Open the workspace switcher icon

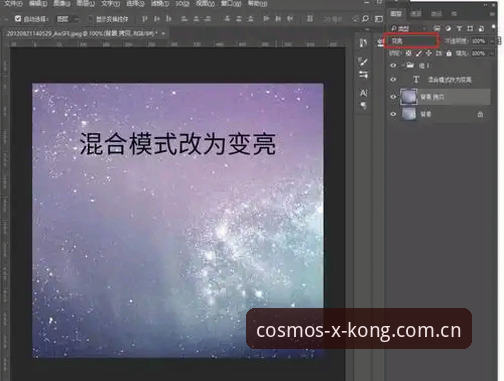378,19
